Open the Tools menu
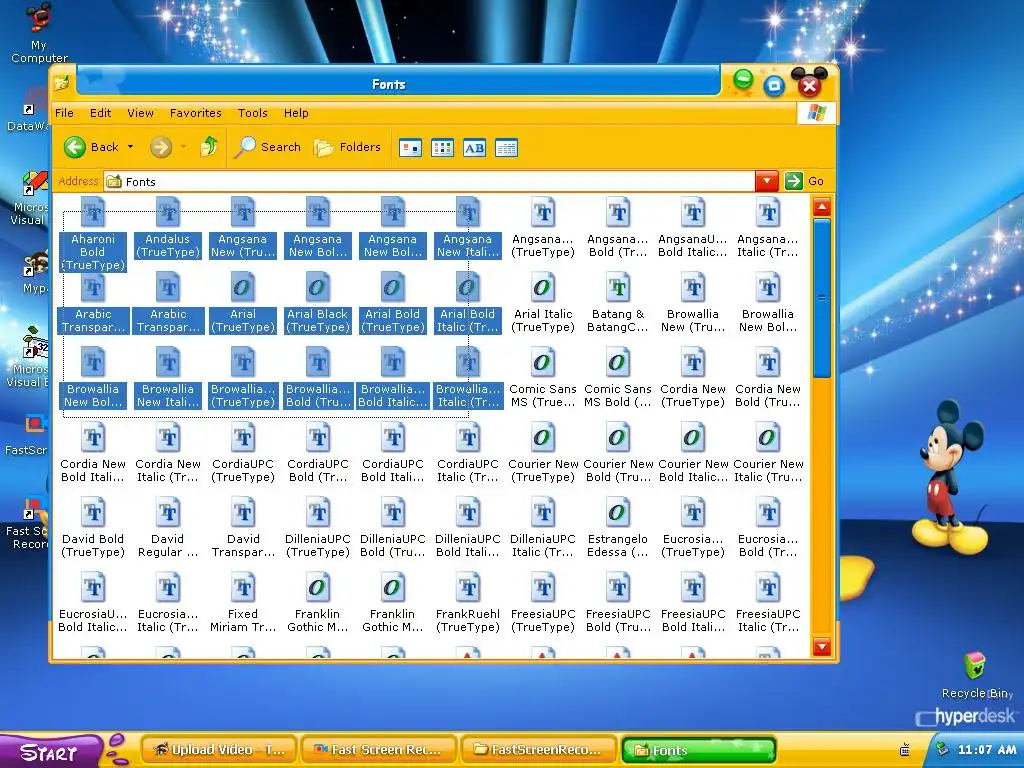The image size is (1024, 768). coord(253,113)
